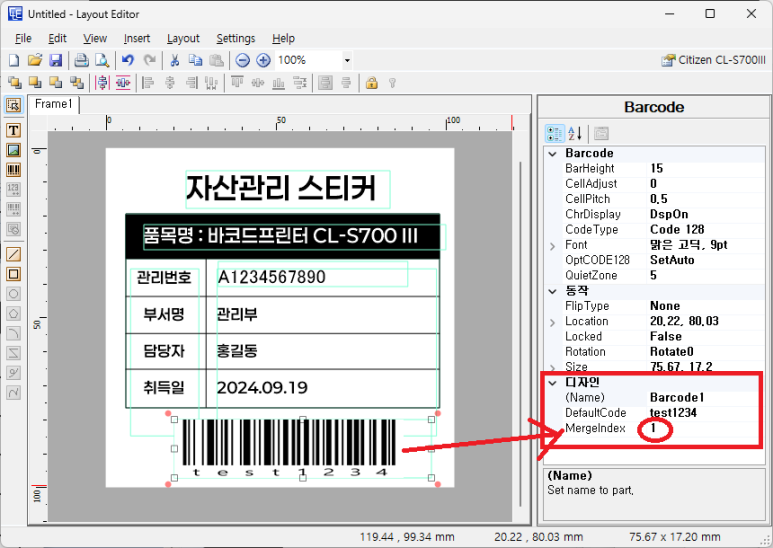Select the 홍길동 text on label
Image resolution: width=773 pixels, height=548 pixels.
tap(237, 351)
